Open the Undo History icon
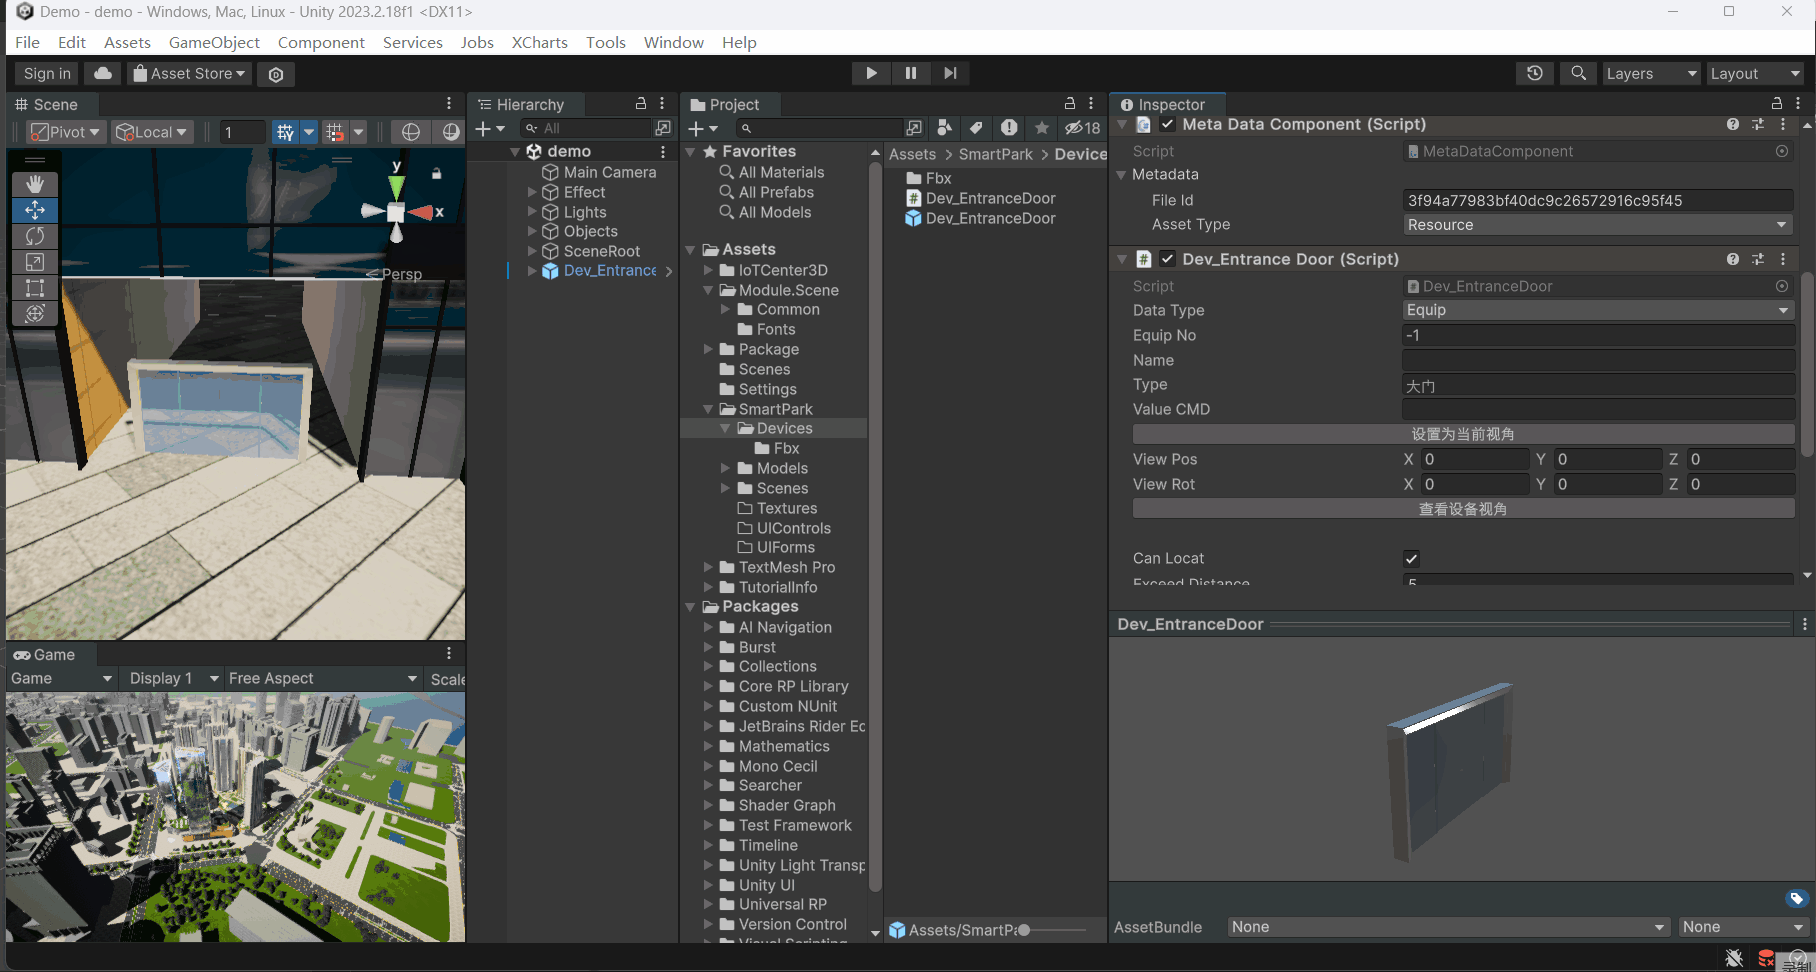Image resolution: width=1816 pixels, height=972 pixels. tap(1534, 73)
